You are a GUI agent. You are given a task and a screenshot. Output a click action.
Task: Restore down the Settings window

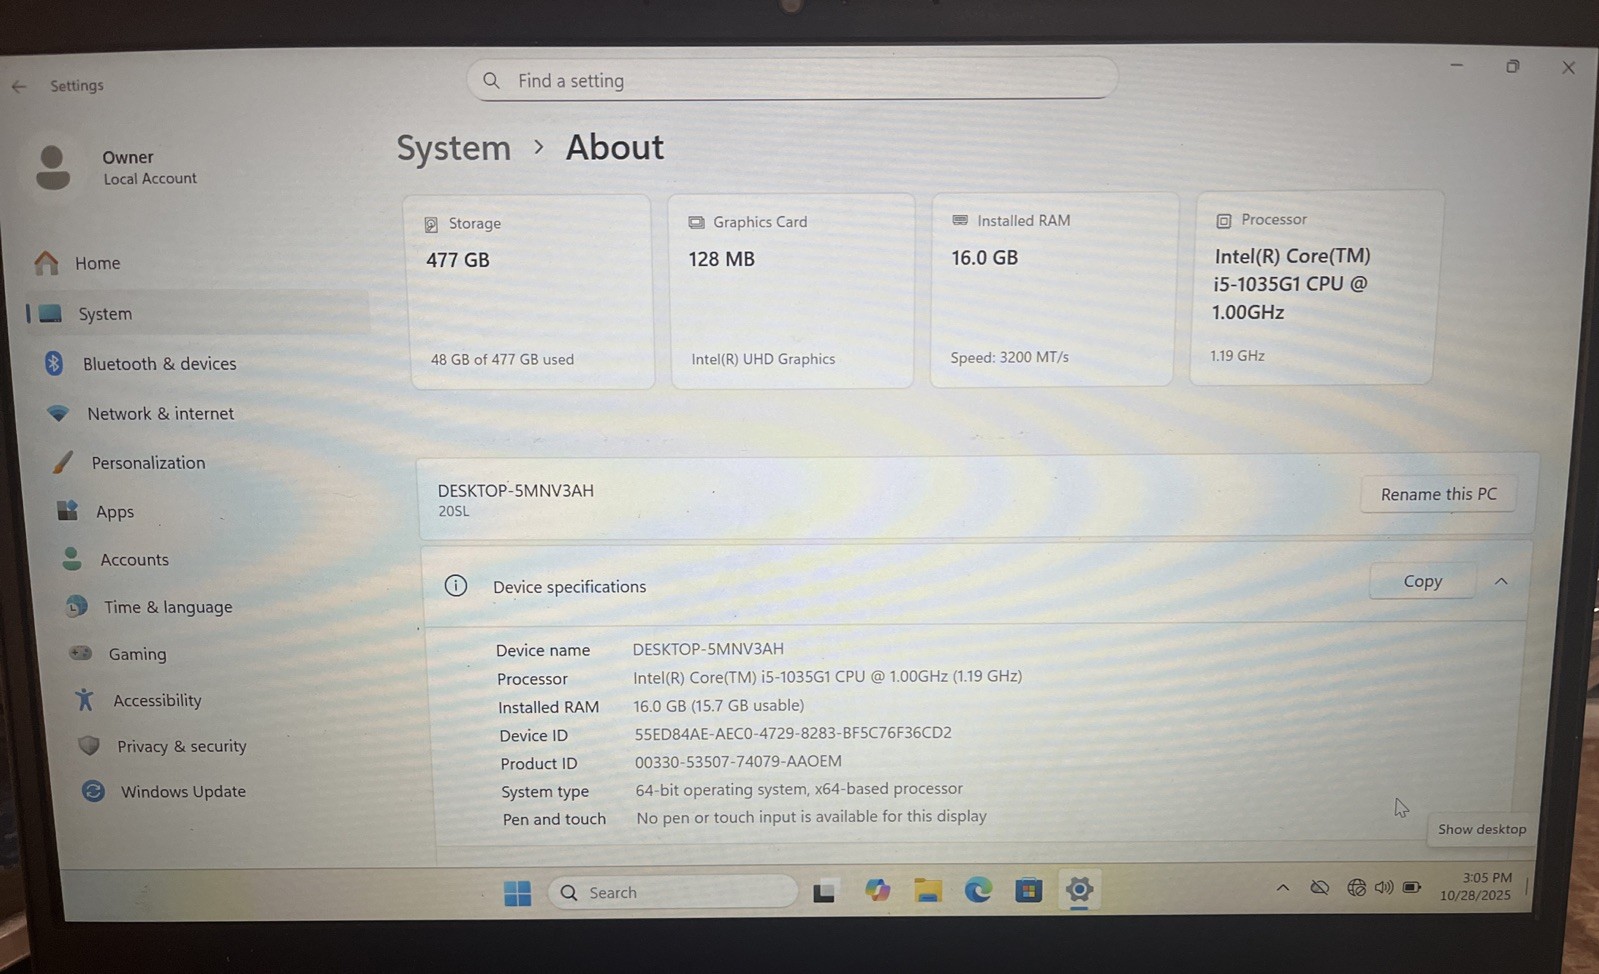(x=1513, y=67)
